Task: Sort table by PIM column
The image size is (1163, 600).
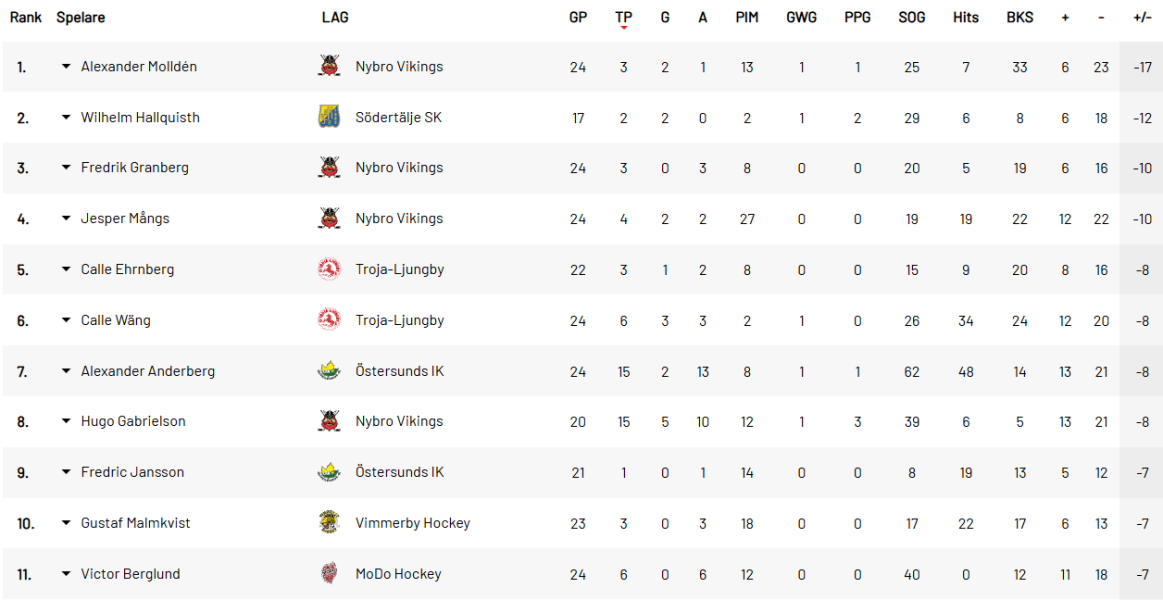Action: click(747, 17)
